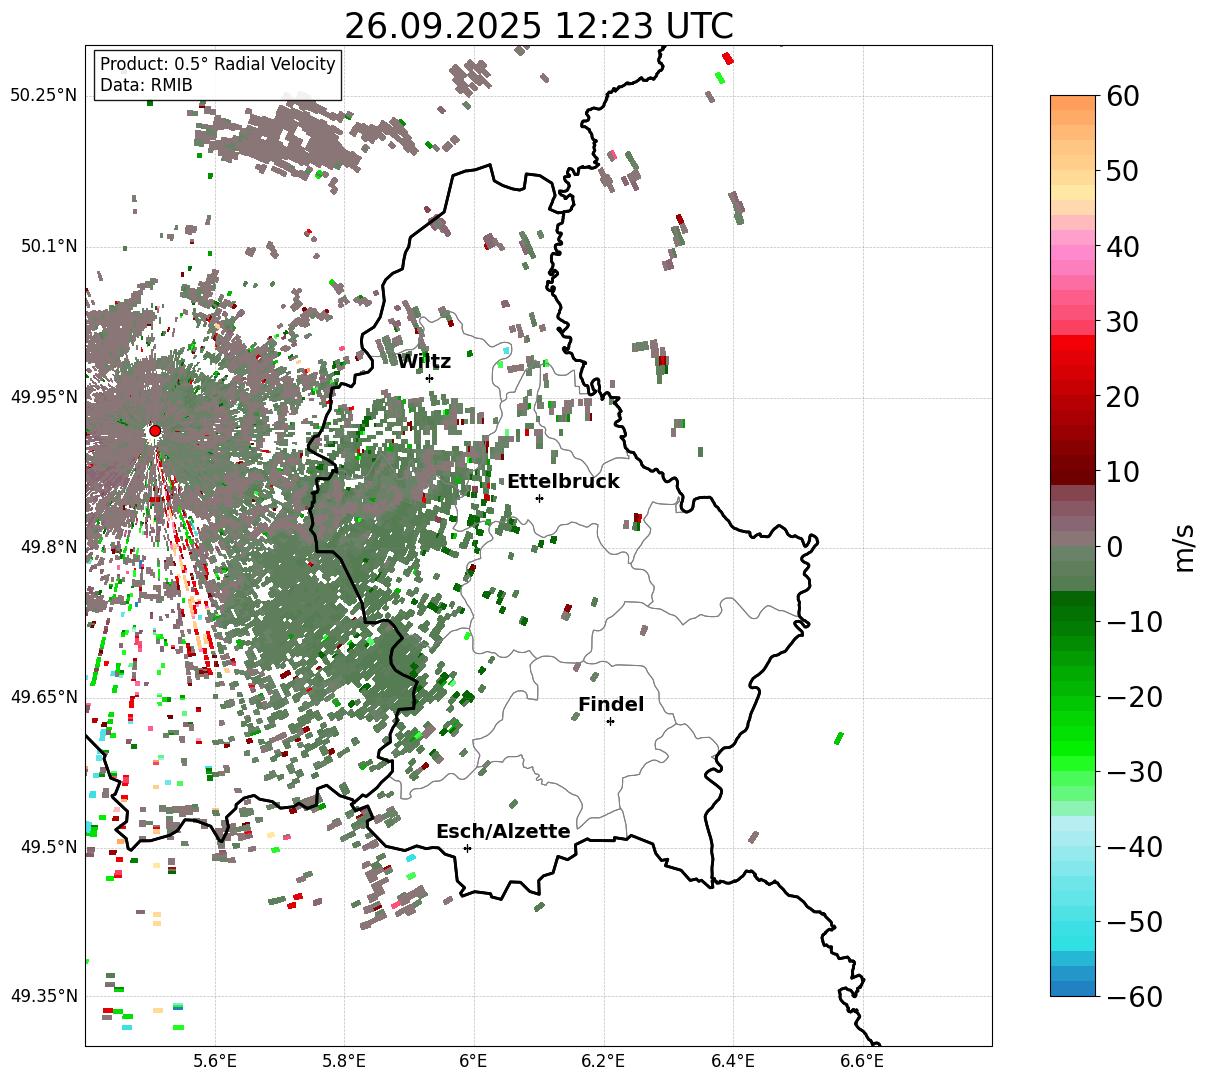Click the 5.6°E longitude tick label

(215, 1062)
